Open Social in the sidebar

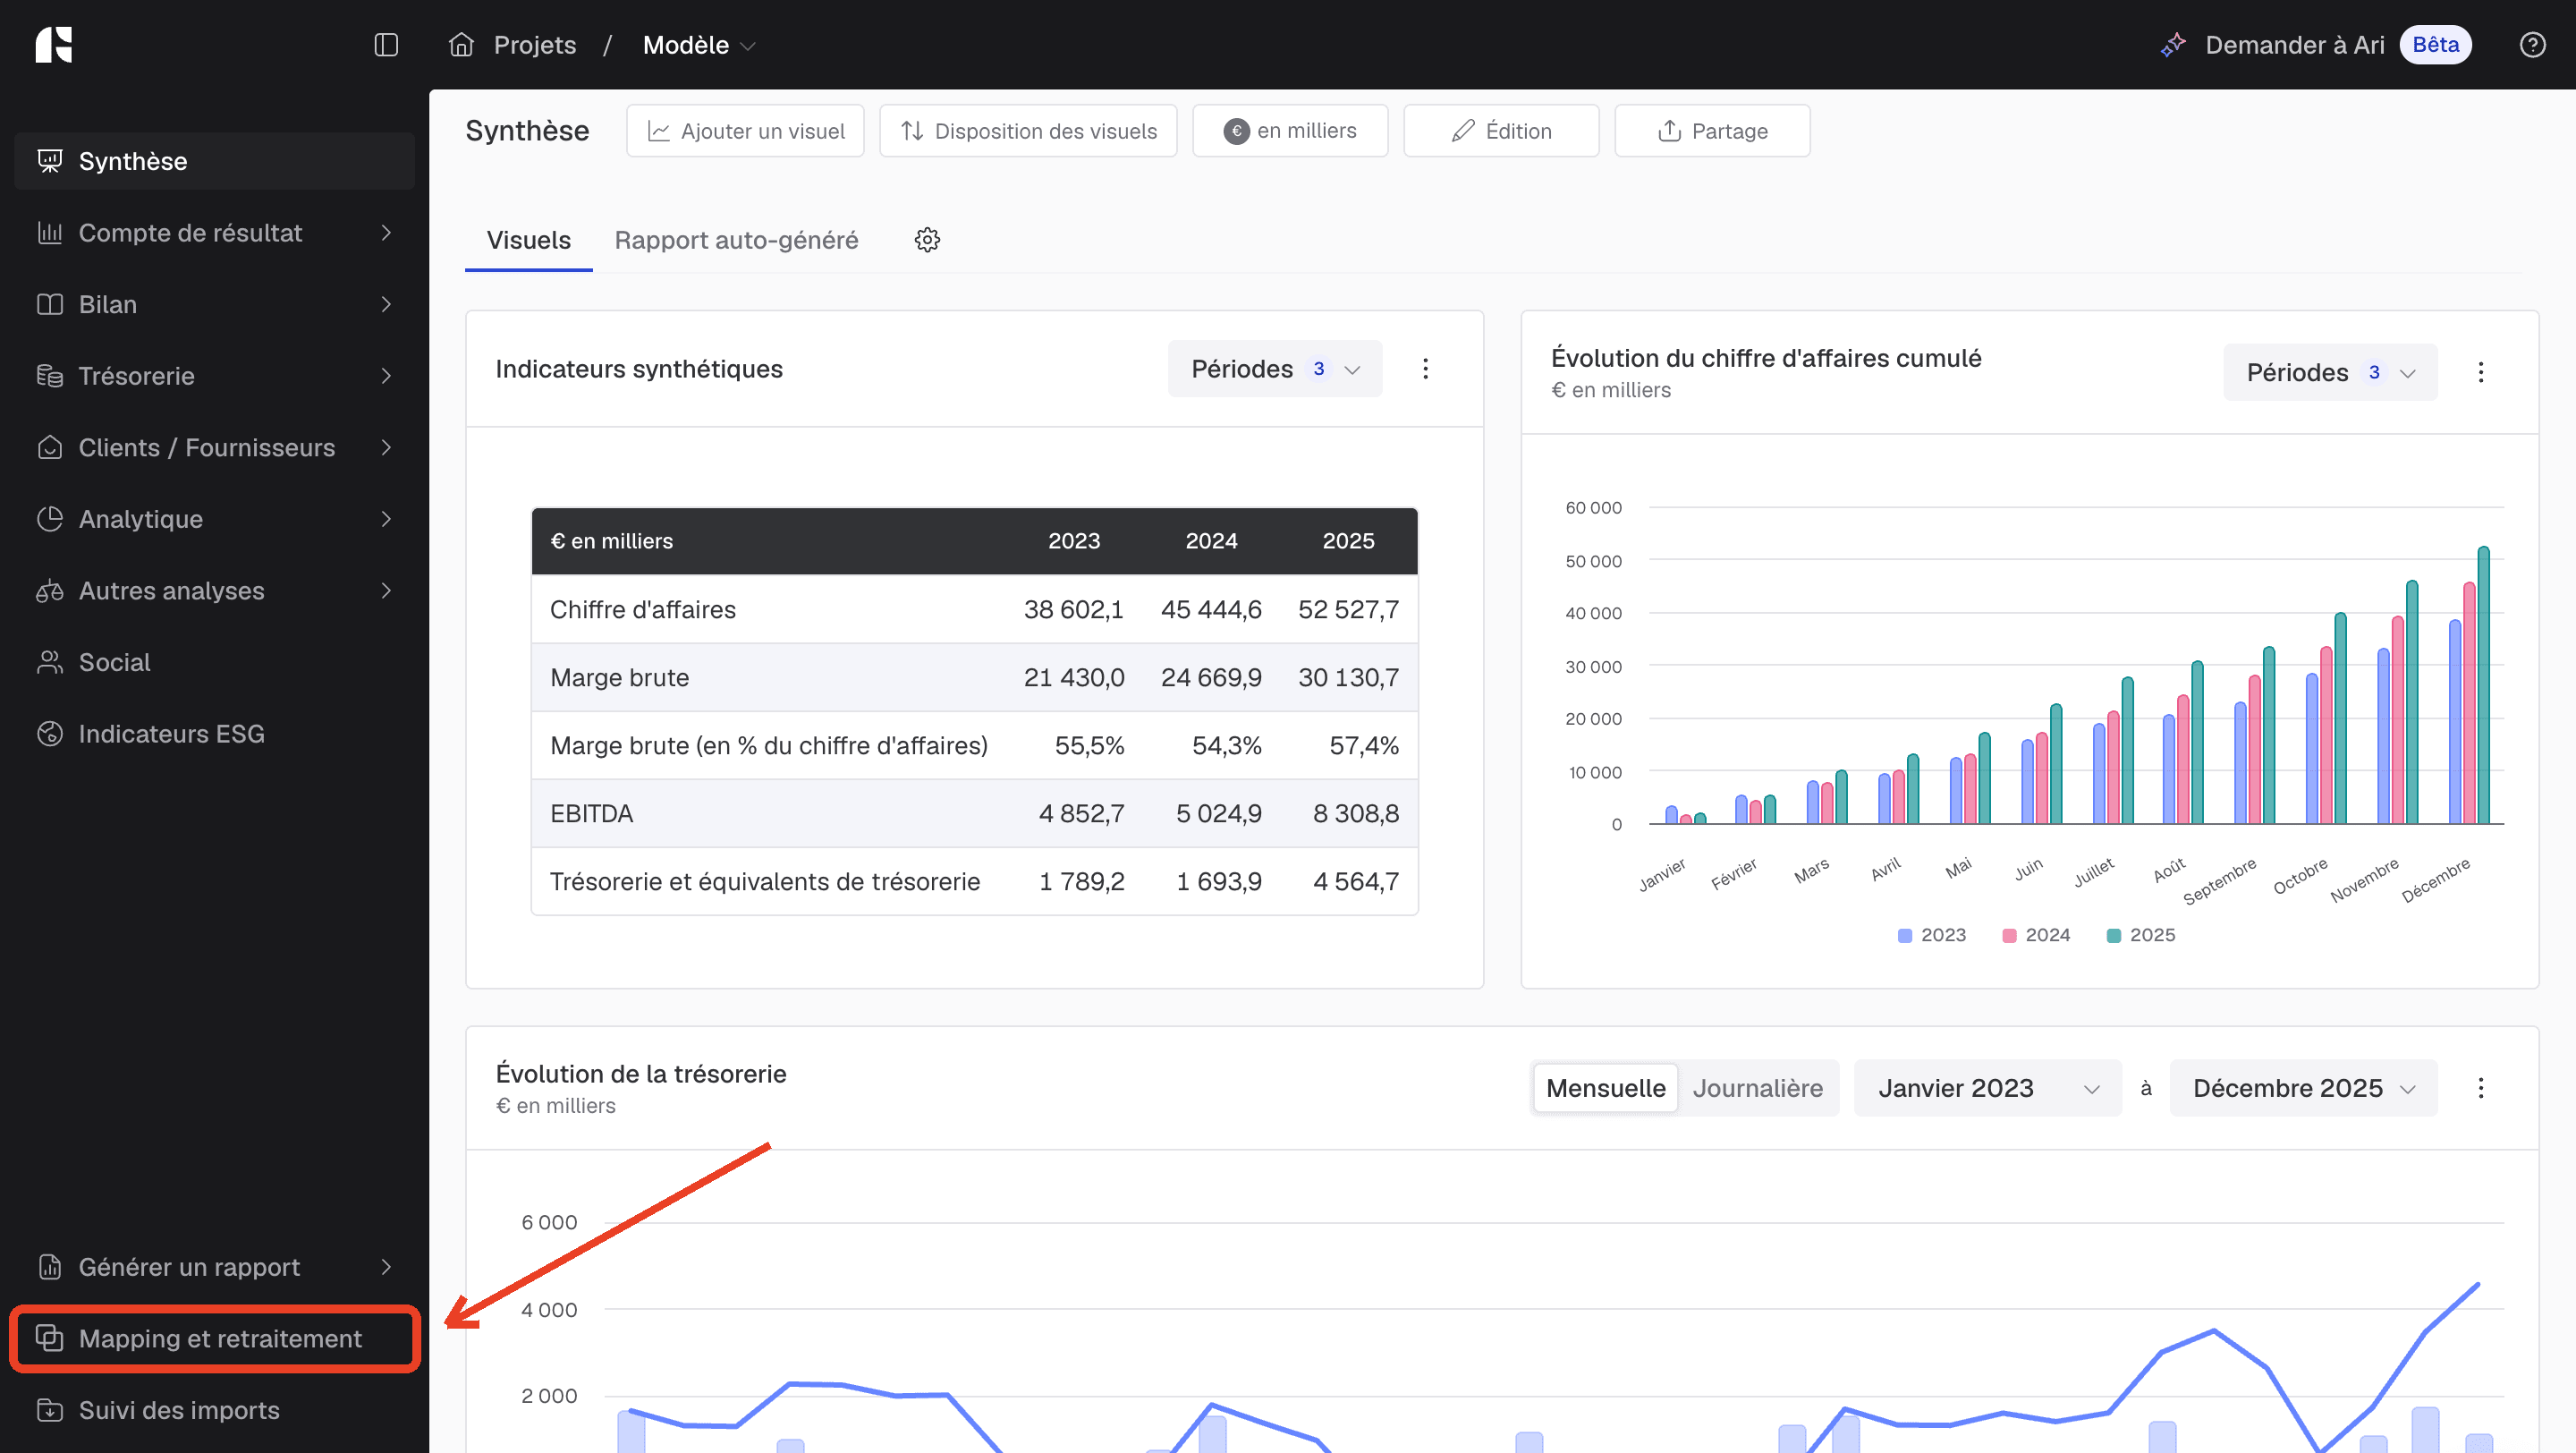[214, 662]
